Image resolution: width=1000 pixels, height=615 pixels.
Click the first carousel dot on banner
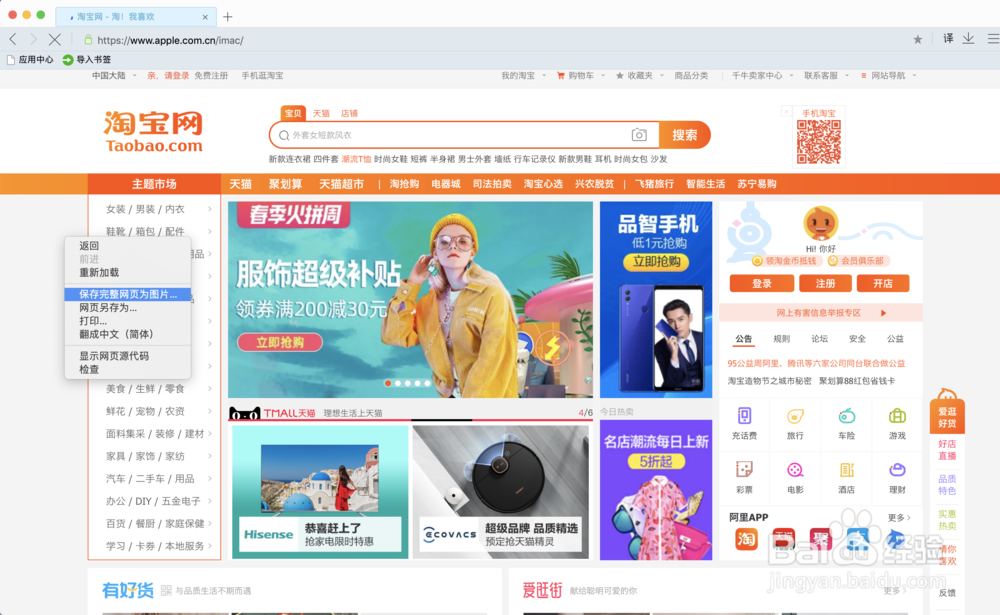click(x=388, y=383)
